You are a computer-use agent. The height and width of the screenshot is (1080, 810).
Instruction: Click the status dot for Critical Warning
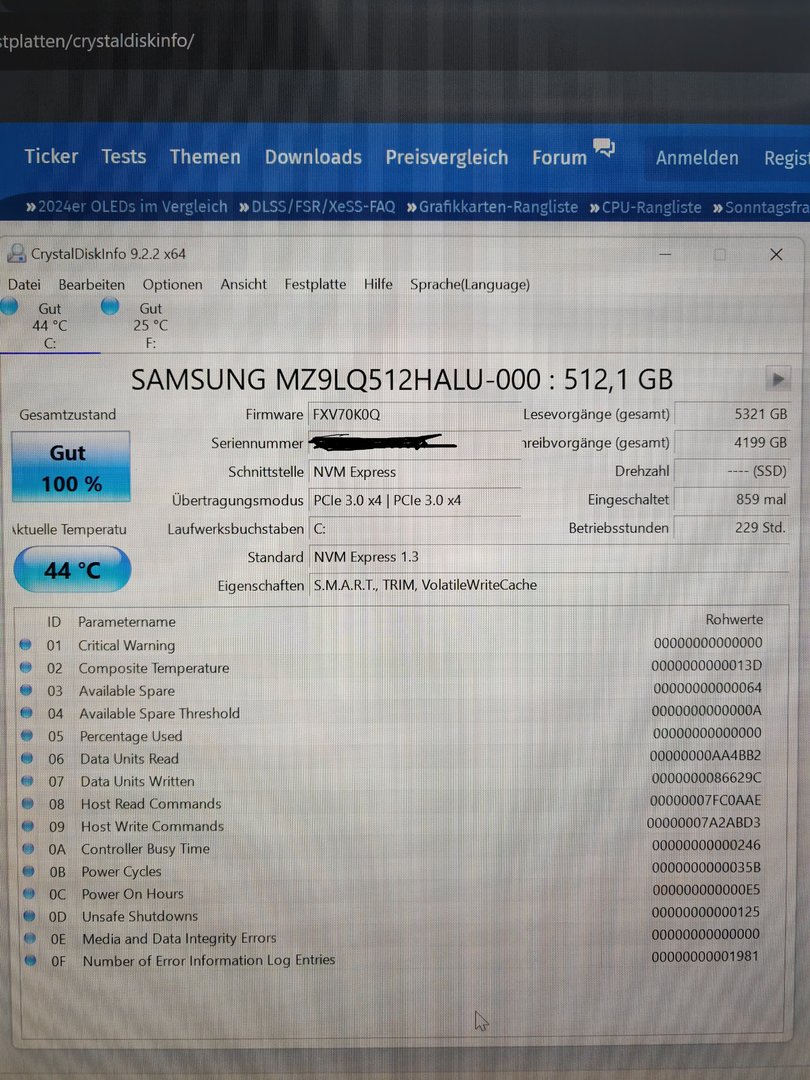25,645
